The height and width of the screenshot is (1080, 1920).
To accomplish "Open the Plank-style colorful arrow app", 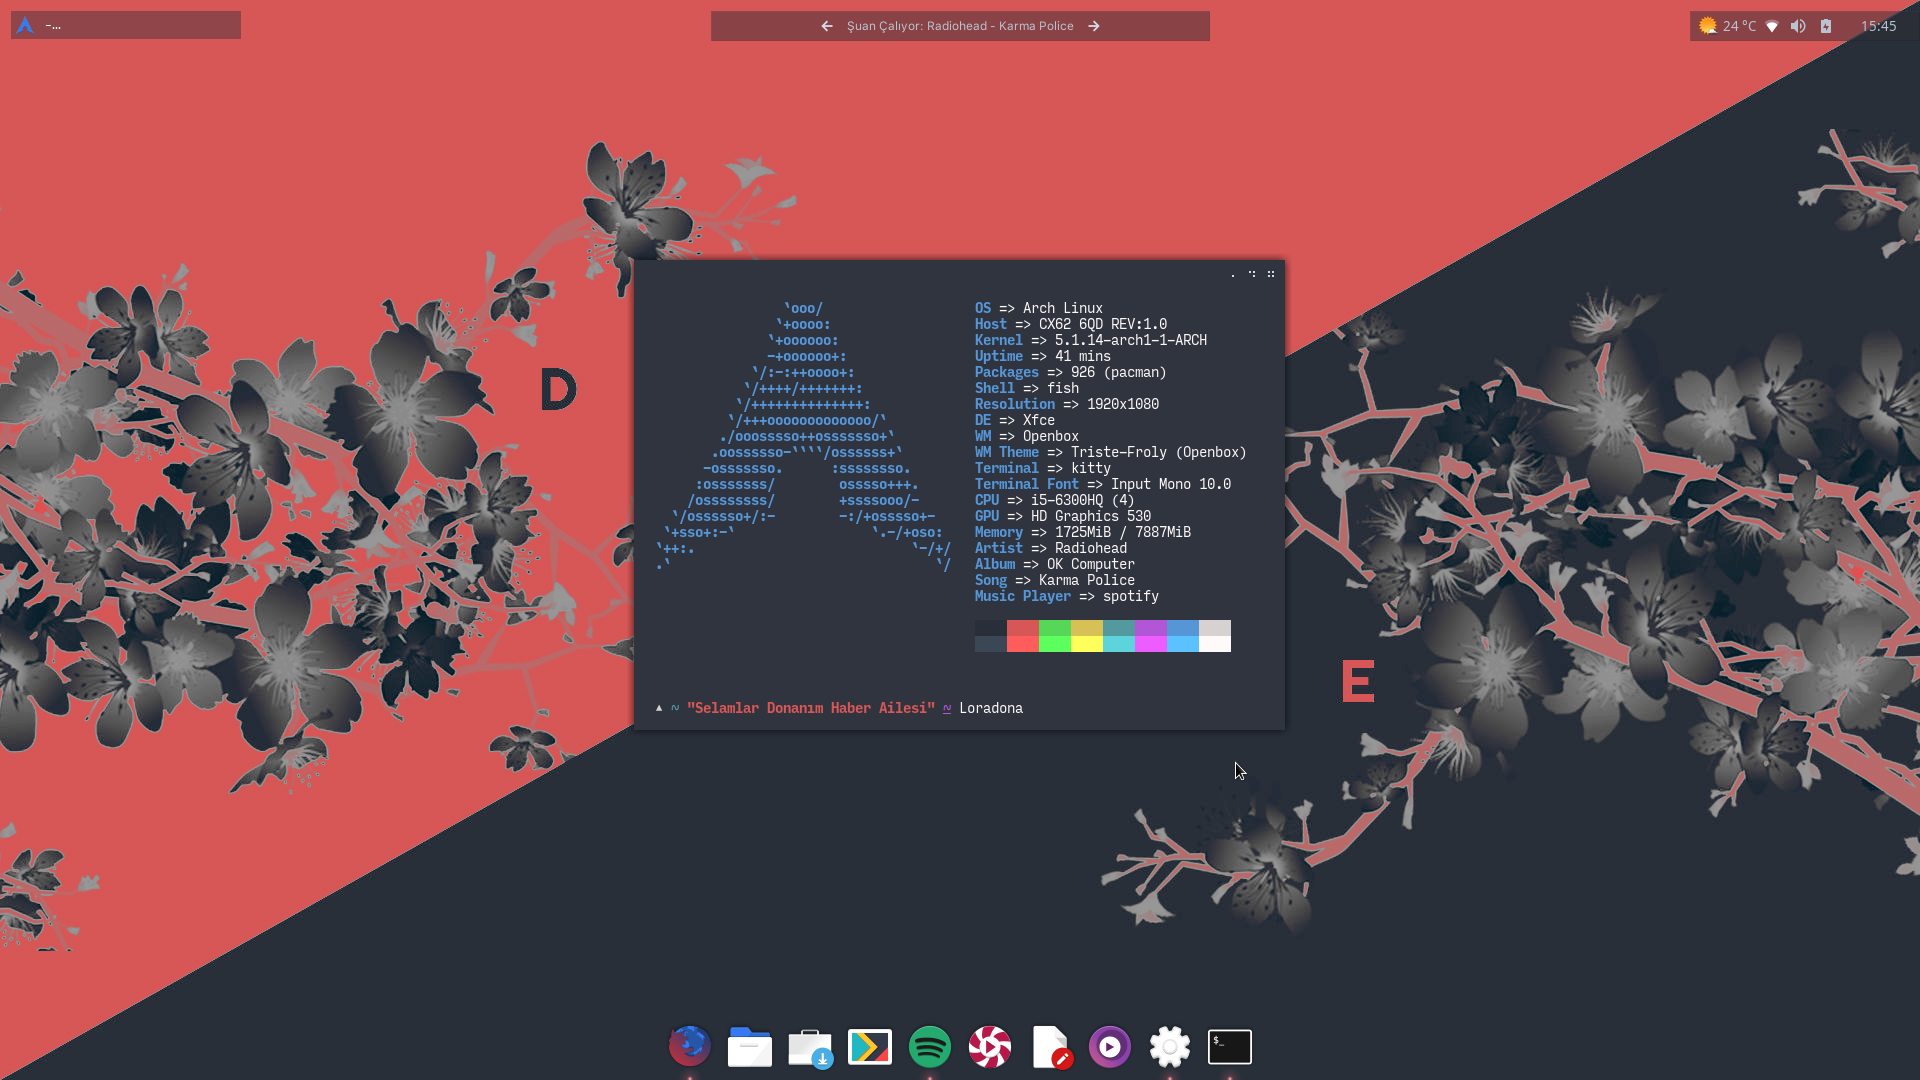I will tap(870, 1046).
